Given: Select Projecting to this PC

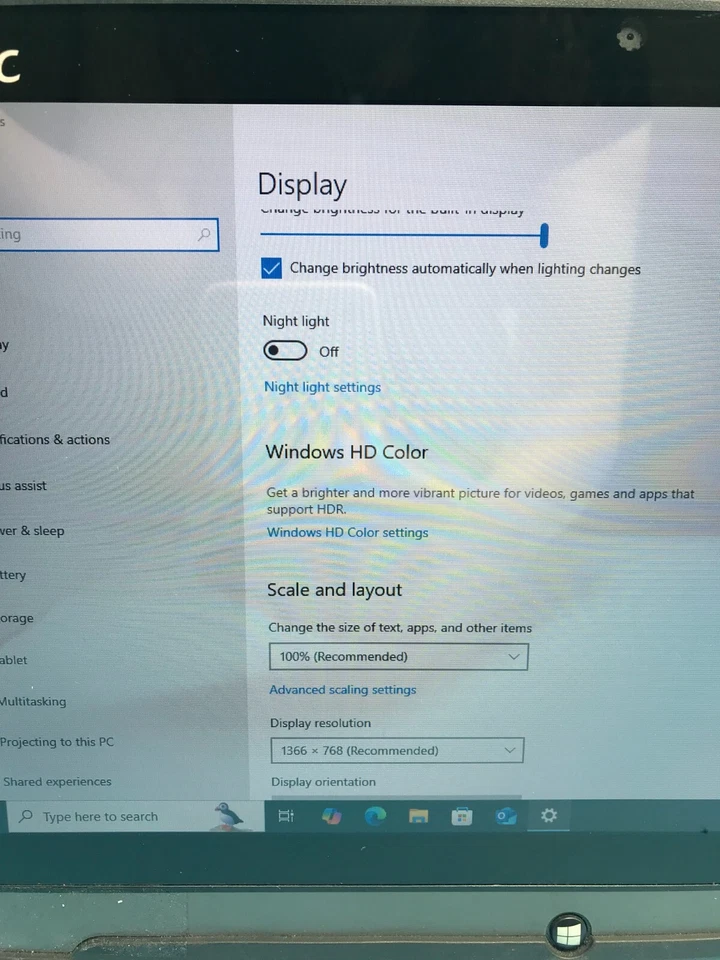Looking at the screenshot, I should [x=57, y=742].
